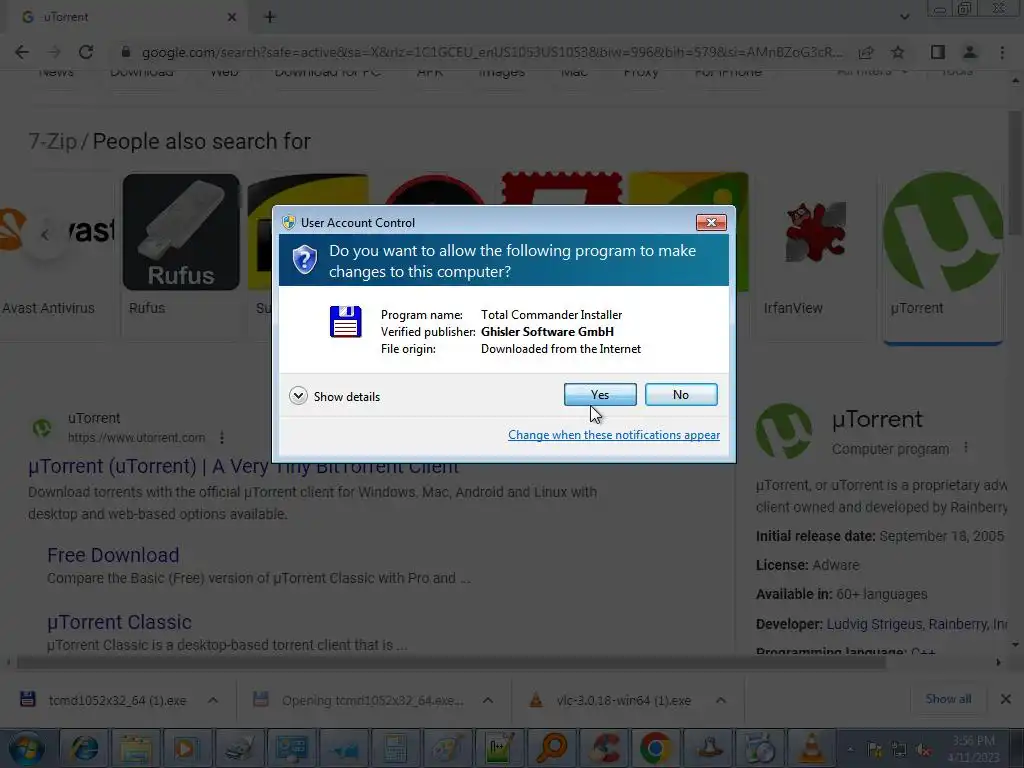The height and width of the screenshot is (768, 1024).
Task: Click the uTorrent result favicon
Action: 42,428
